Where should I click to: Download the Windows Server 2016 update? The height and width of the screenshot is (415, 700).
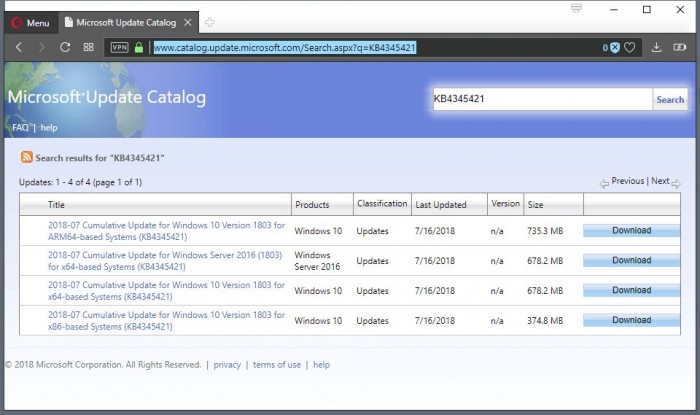click(631, 261)
